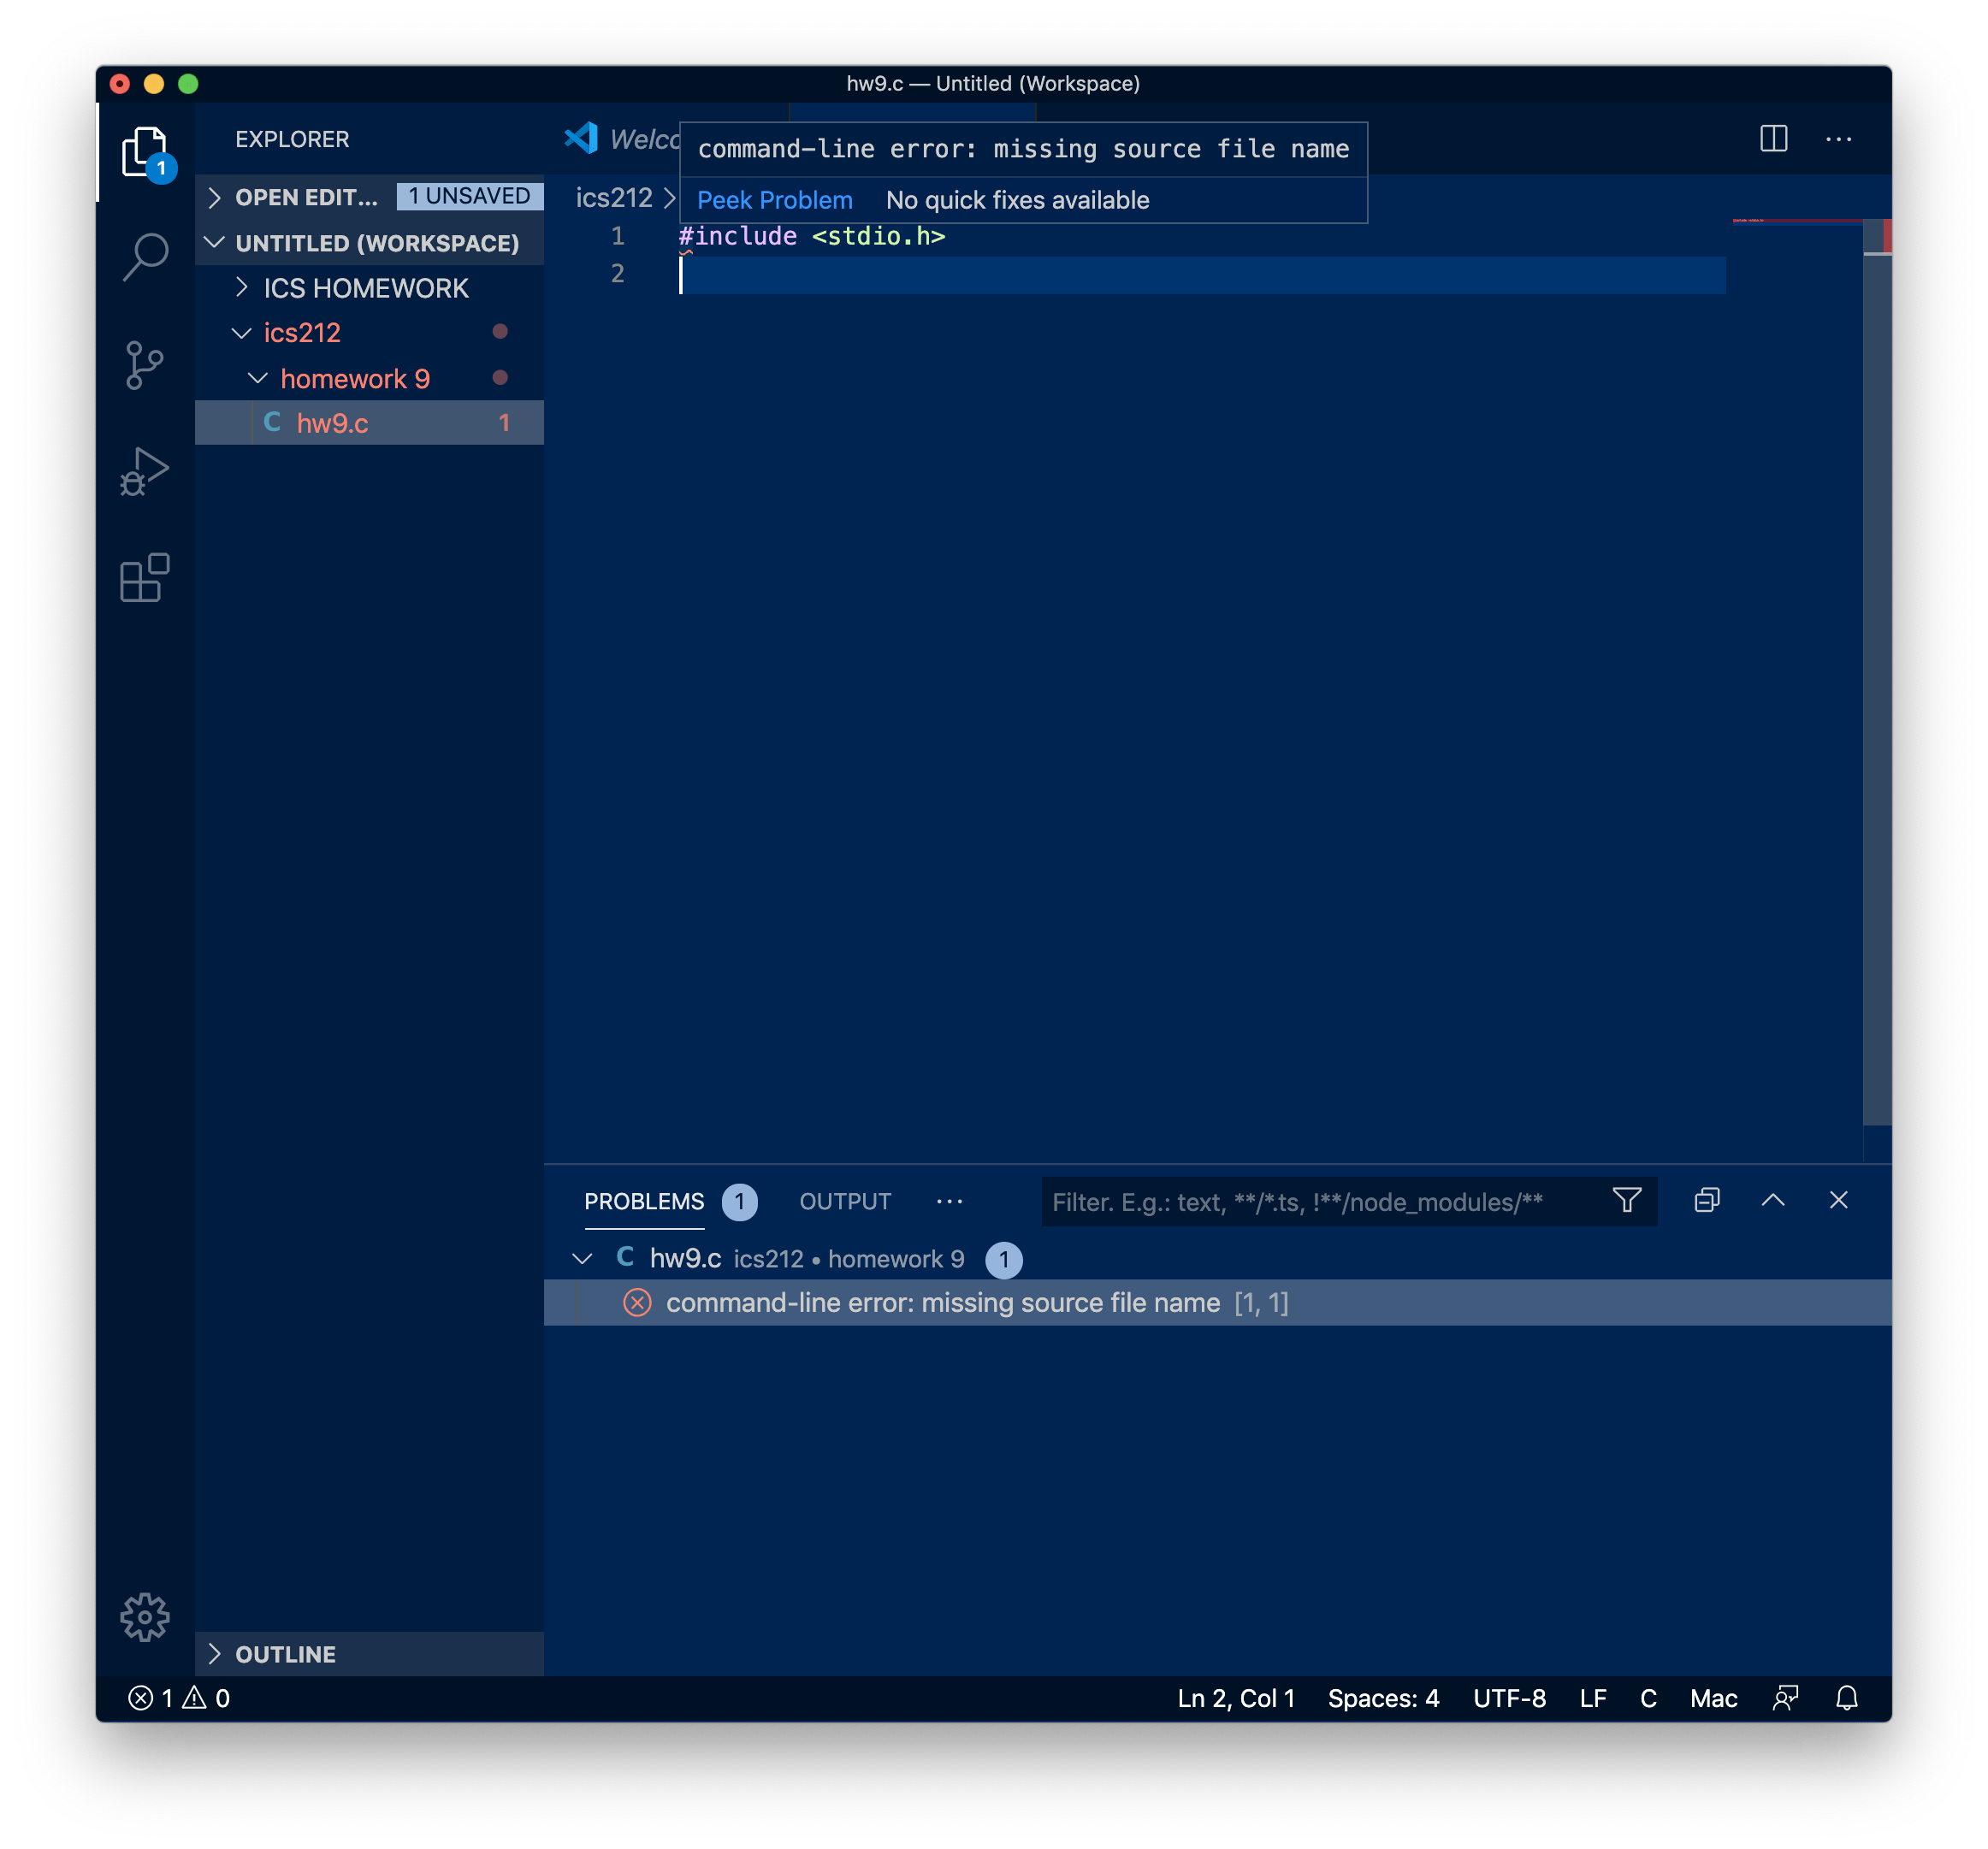
Task: Open the Run and Debug view
Action: coord(145,472)
